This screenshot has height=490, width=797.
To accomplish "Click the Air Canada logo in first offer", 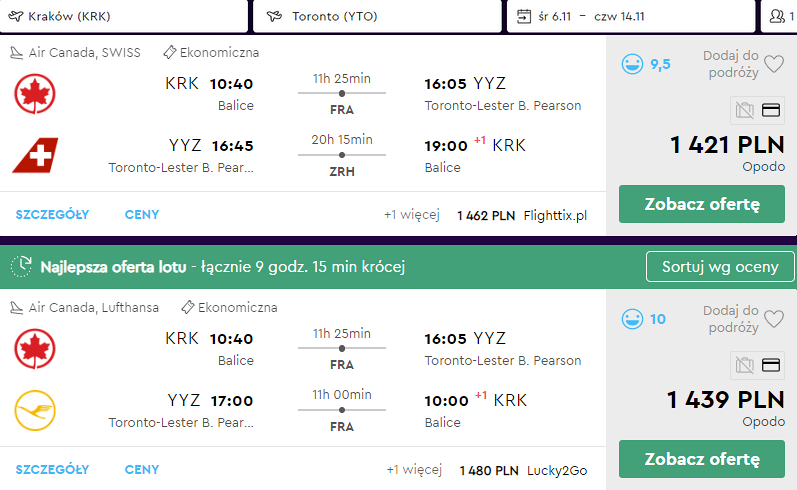I will point(35,94).
